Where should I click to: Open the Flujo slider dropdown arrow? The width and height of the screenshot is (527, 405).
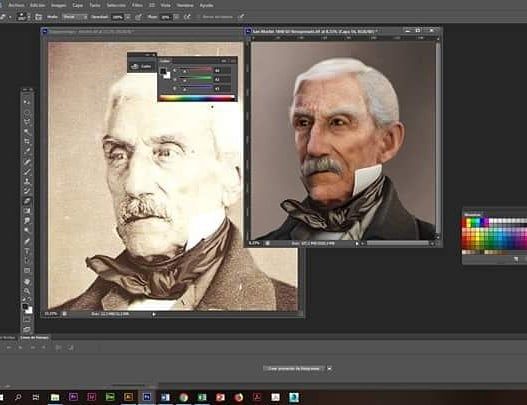[x=176, y=17]
